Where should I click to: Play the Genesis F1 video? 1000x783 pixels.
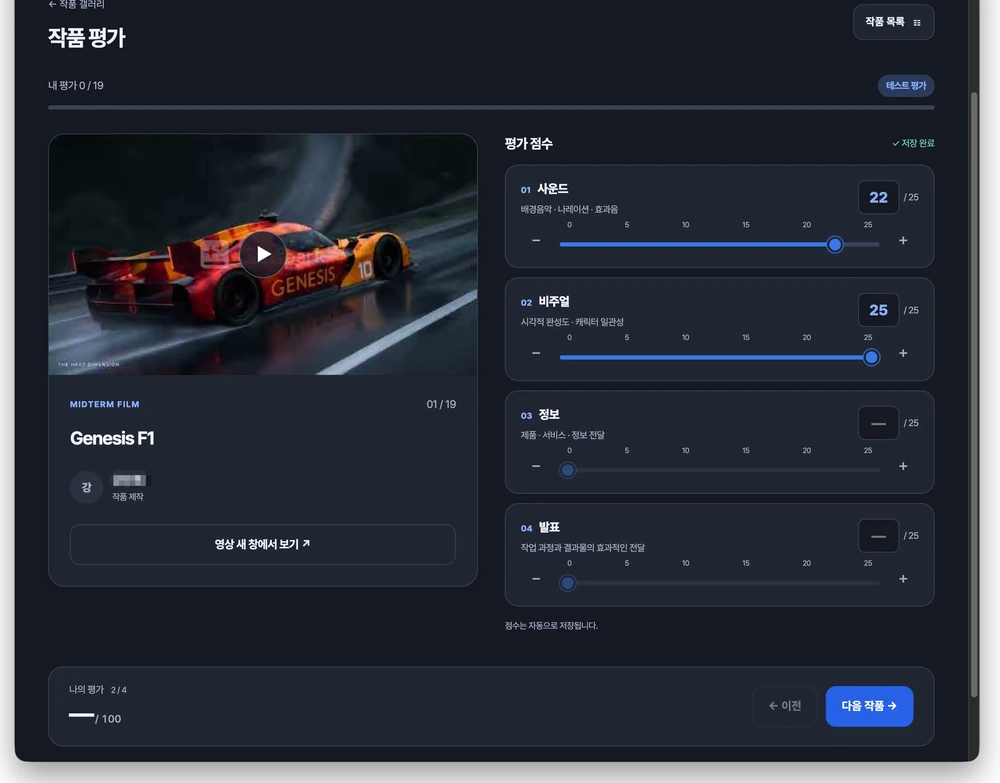263,254
